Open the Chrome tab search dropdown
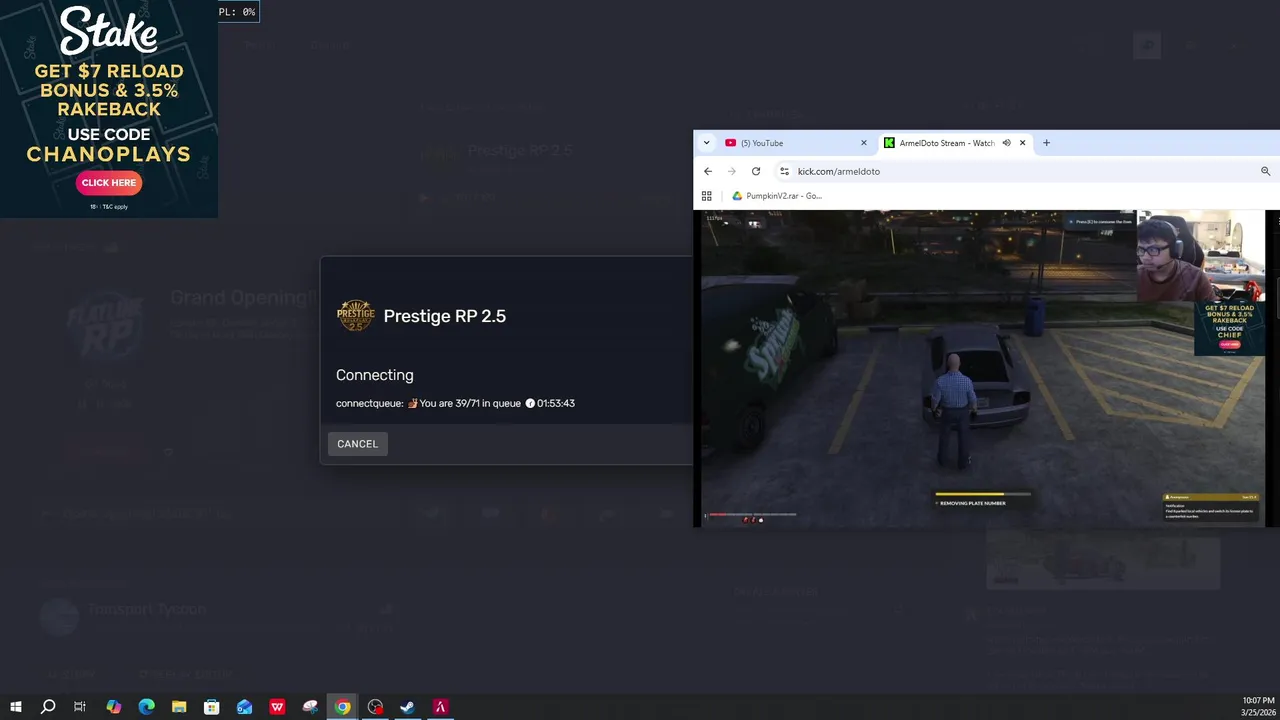Image resolution: width=1280 pixels, height=720 pixels. [x=707, y=143]
